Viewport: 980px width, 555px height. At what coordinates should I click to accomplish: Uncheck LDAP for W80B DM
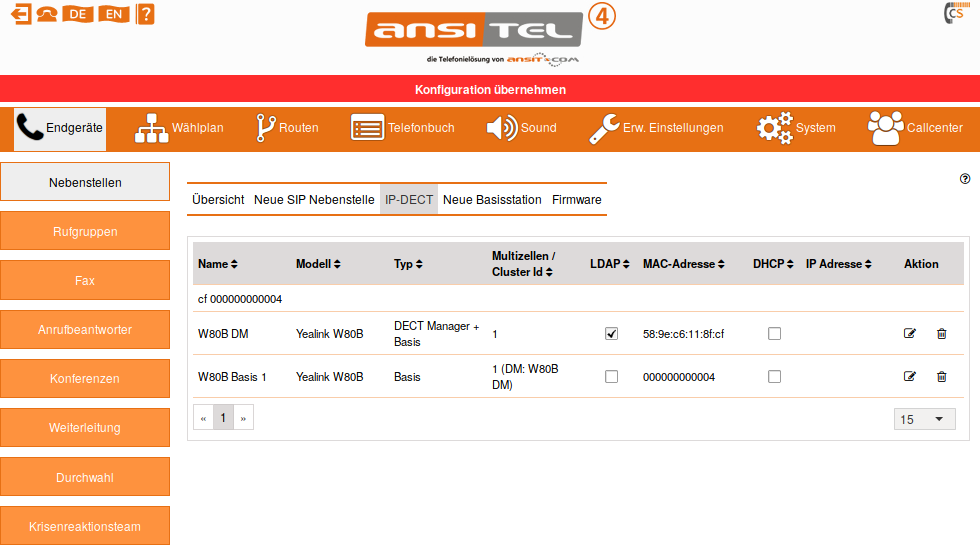(x=612, y=333)
